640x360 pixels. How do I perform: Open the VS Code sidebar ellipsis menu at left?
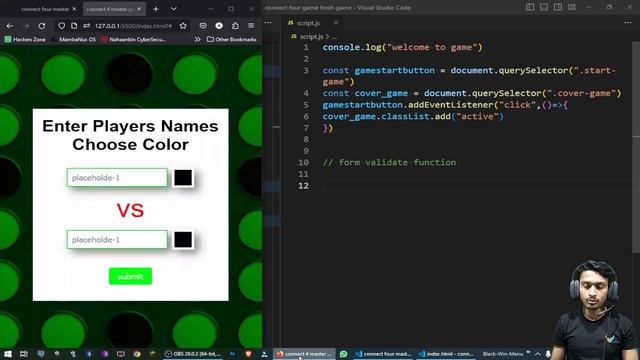(x=268, y=23)
